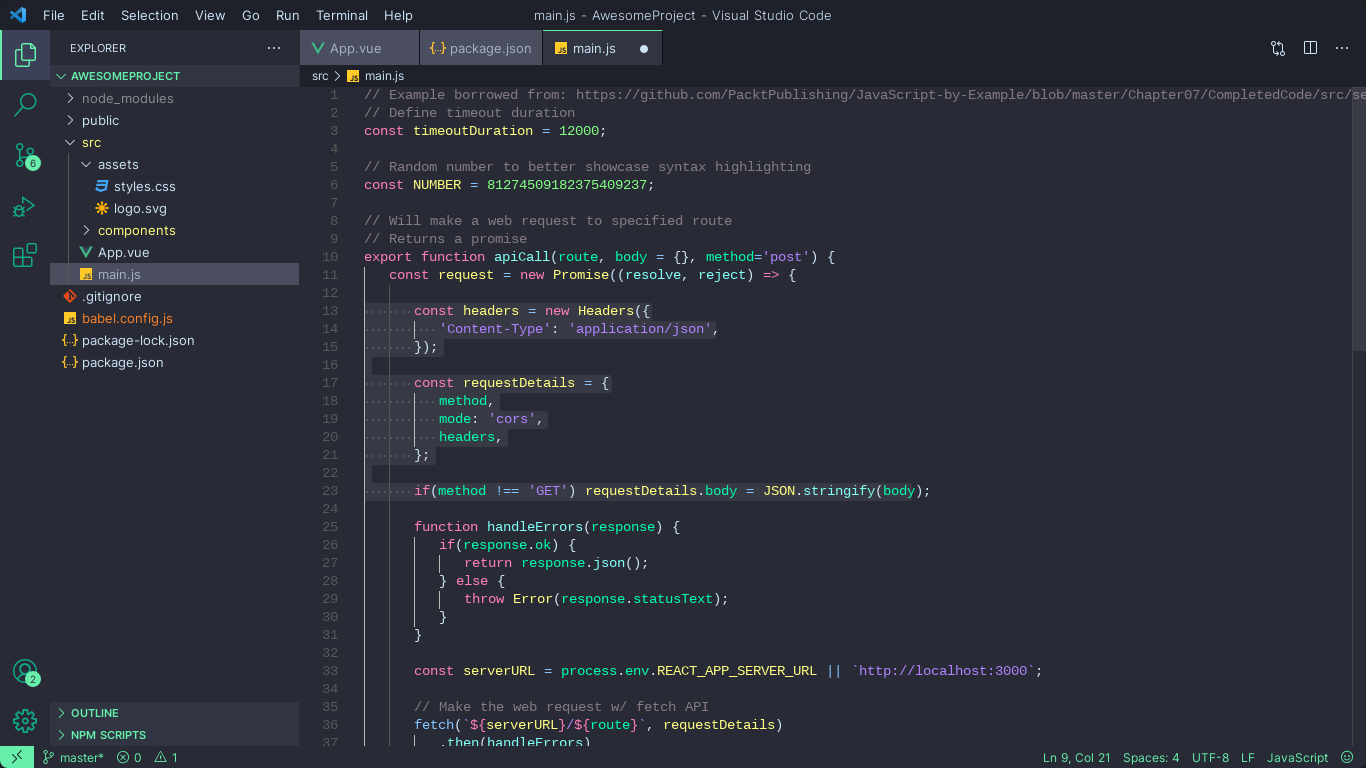
Task: Click the errors count in status bar
Action: coord(129,757)
